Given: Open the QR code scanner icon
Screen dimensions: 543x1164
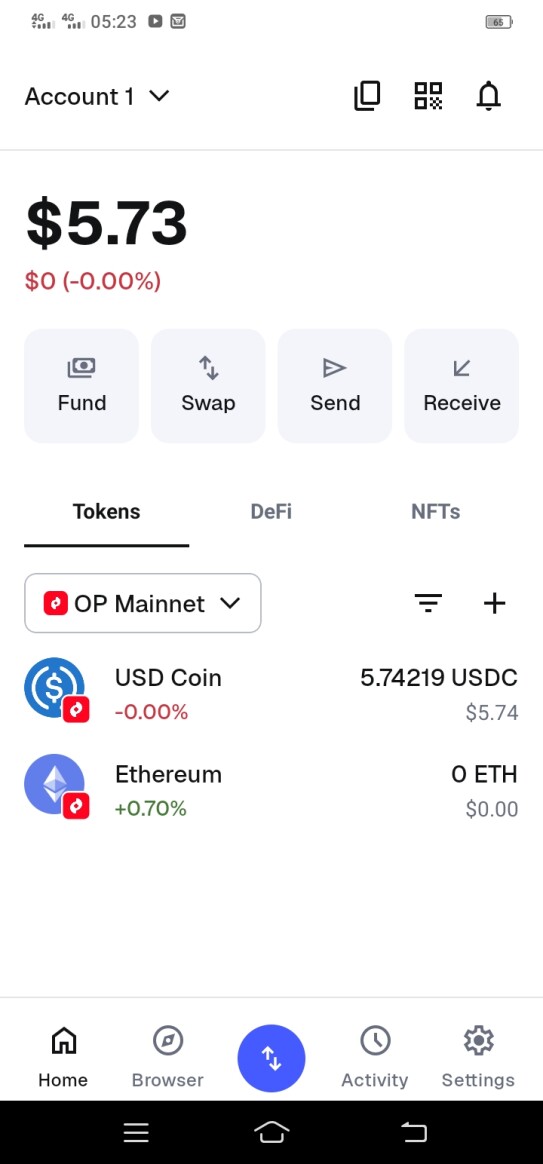Looking at the screenshot, I should [x=428, y=96].
